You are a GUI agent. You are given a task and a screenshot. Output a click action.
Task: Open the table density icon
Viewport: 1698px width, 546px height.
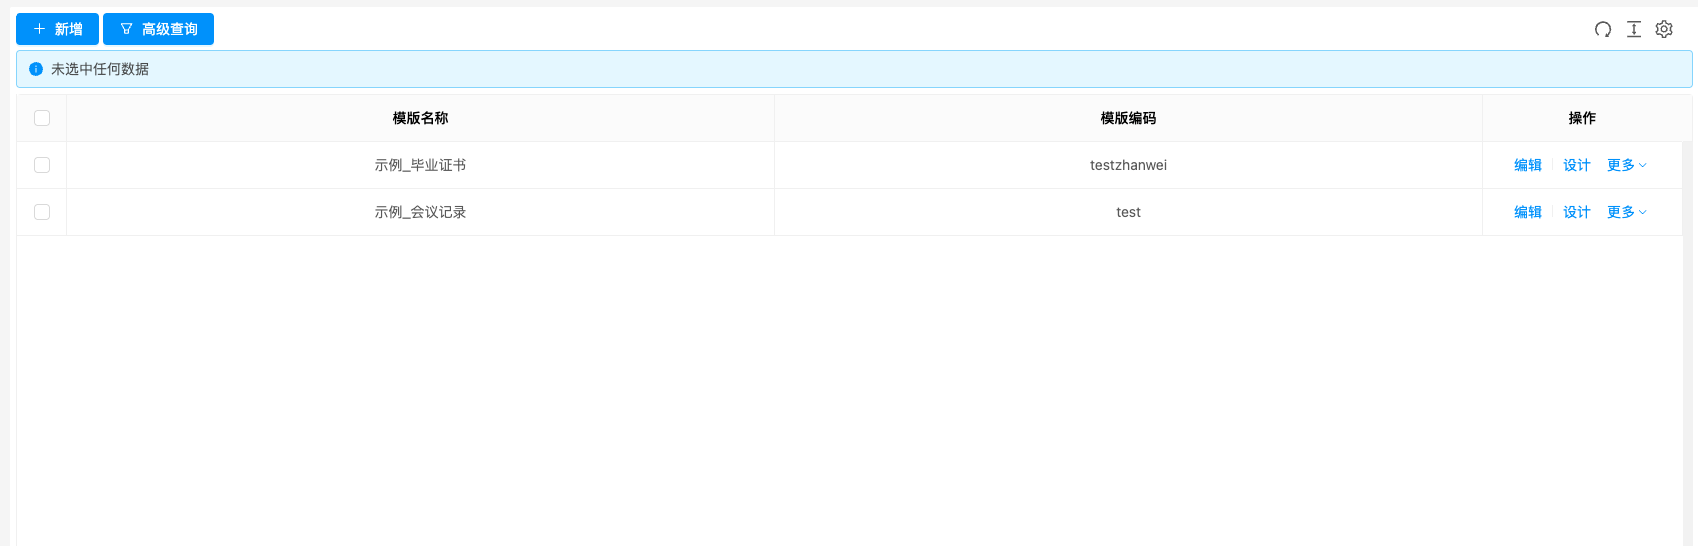1634,29
